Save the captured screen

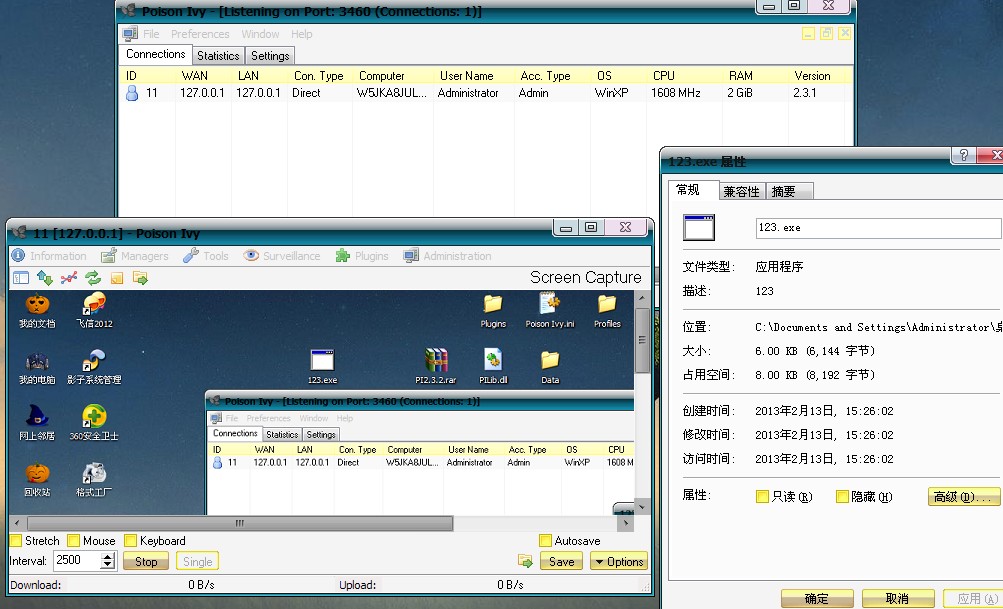click(561, 561)
